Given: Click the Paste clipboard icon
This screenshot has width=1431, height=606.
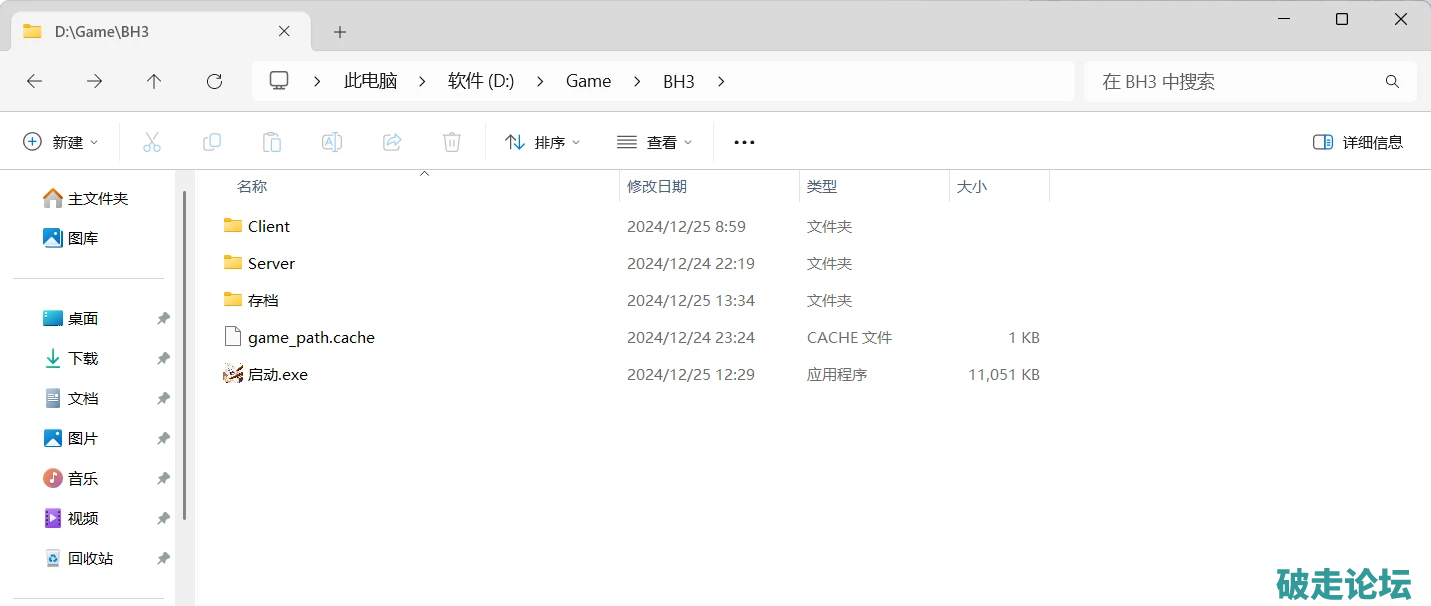Looking at the screenshot, I should click(272, 142).
